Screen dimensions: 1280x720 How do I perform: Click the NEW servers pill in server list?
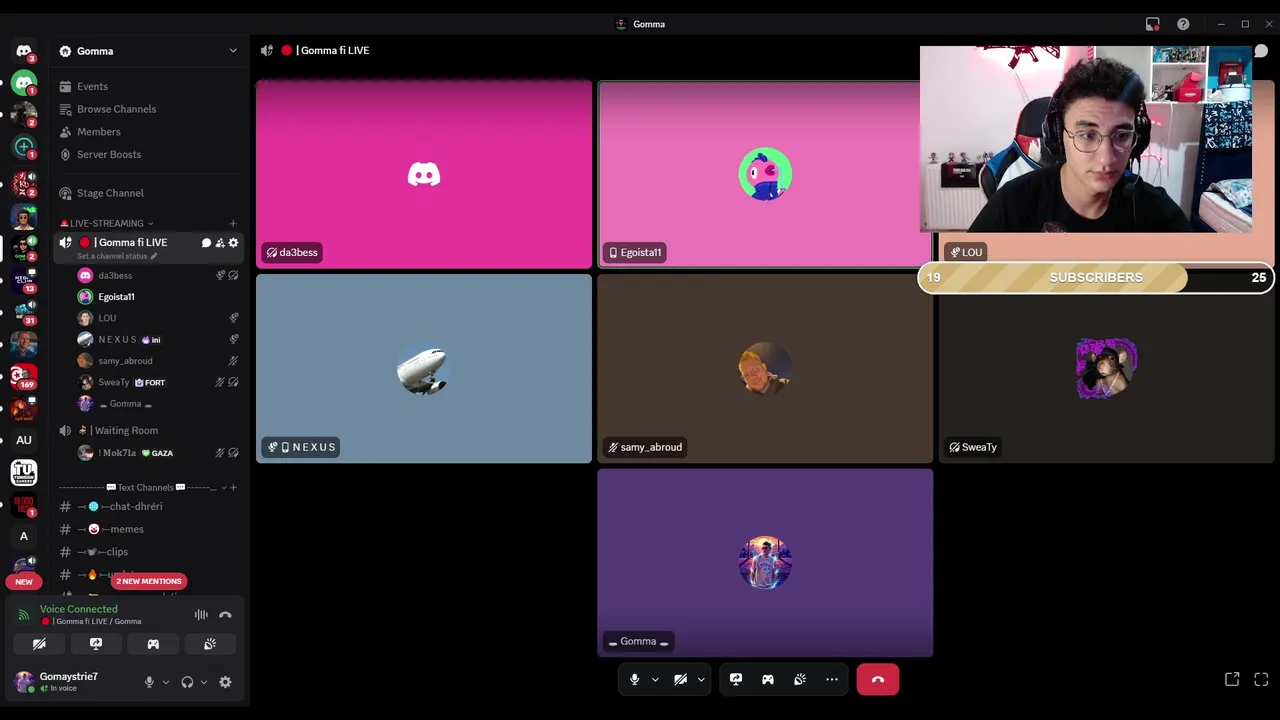[x=24, y=581]
